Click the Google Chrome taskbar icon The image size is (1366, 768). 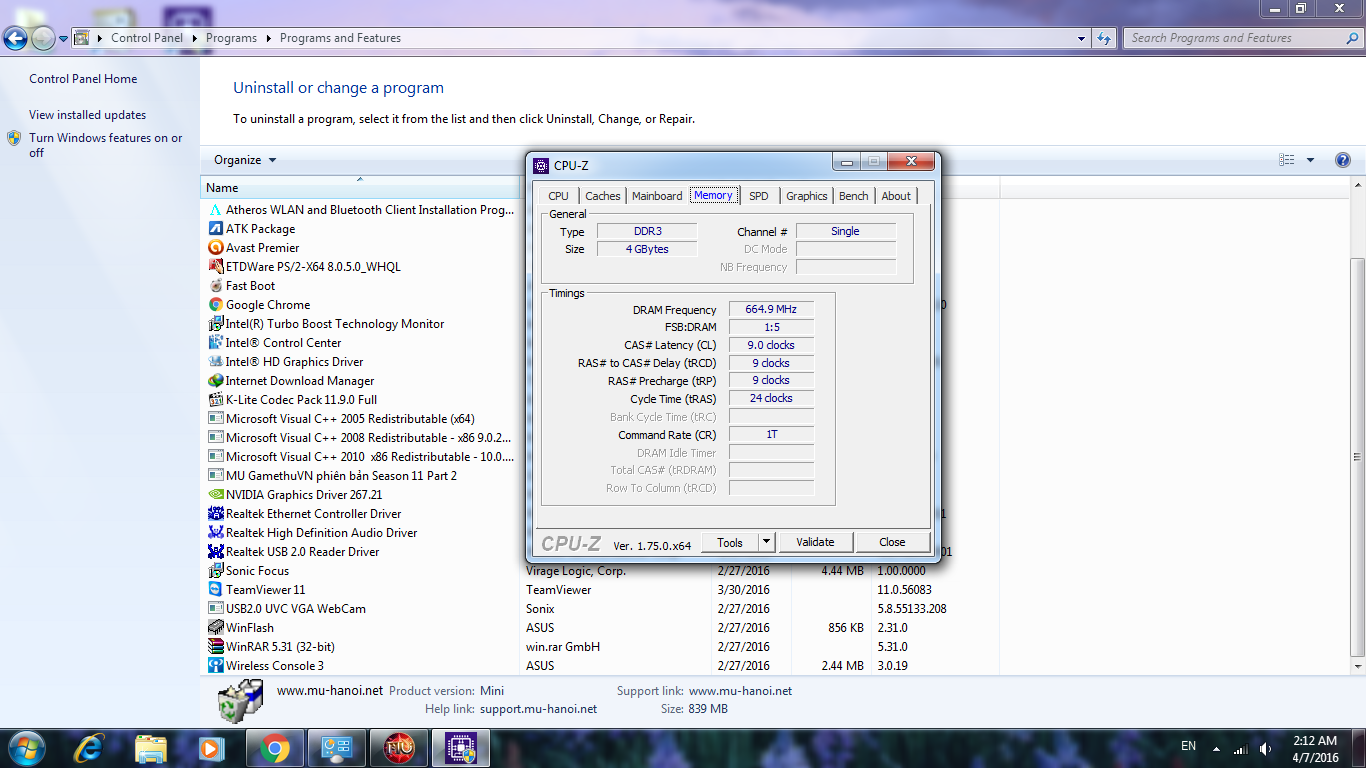[275, 747]
